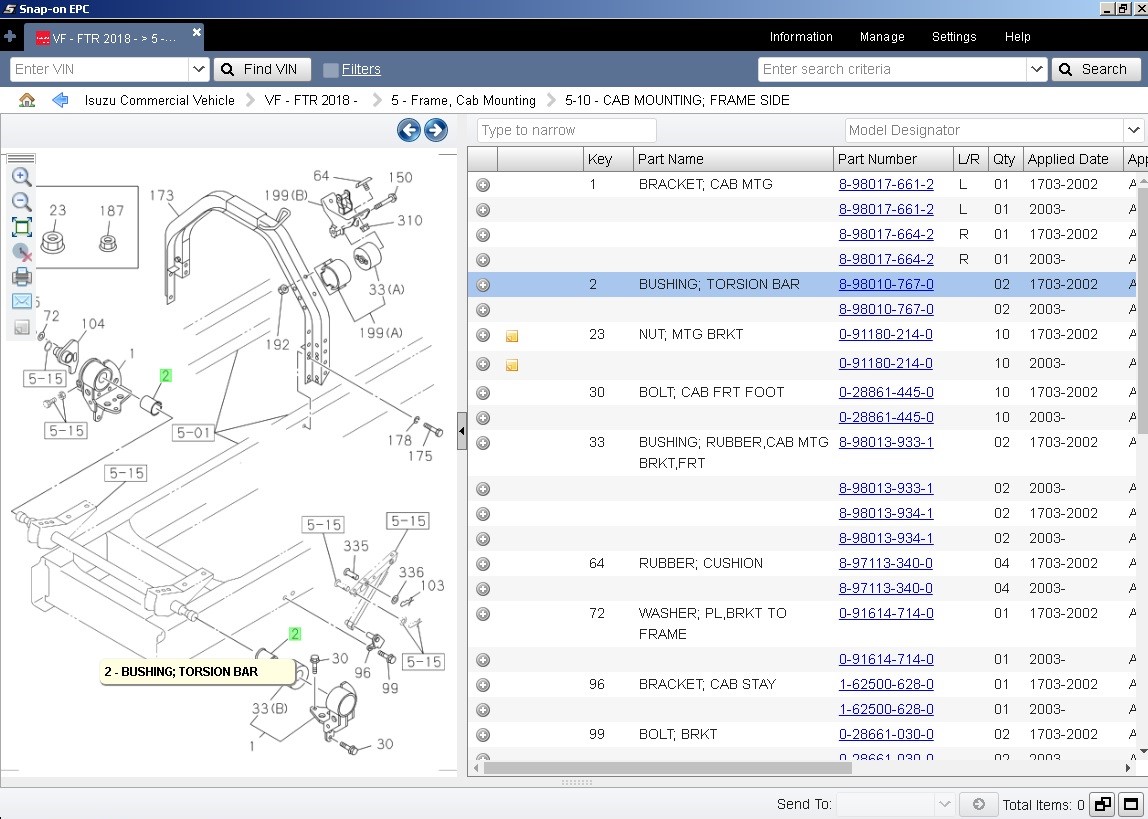The image size is (1148, 819).
Task: Go to previous illustration arrow
Action: 409,130
